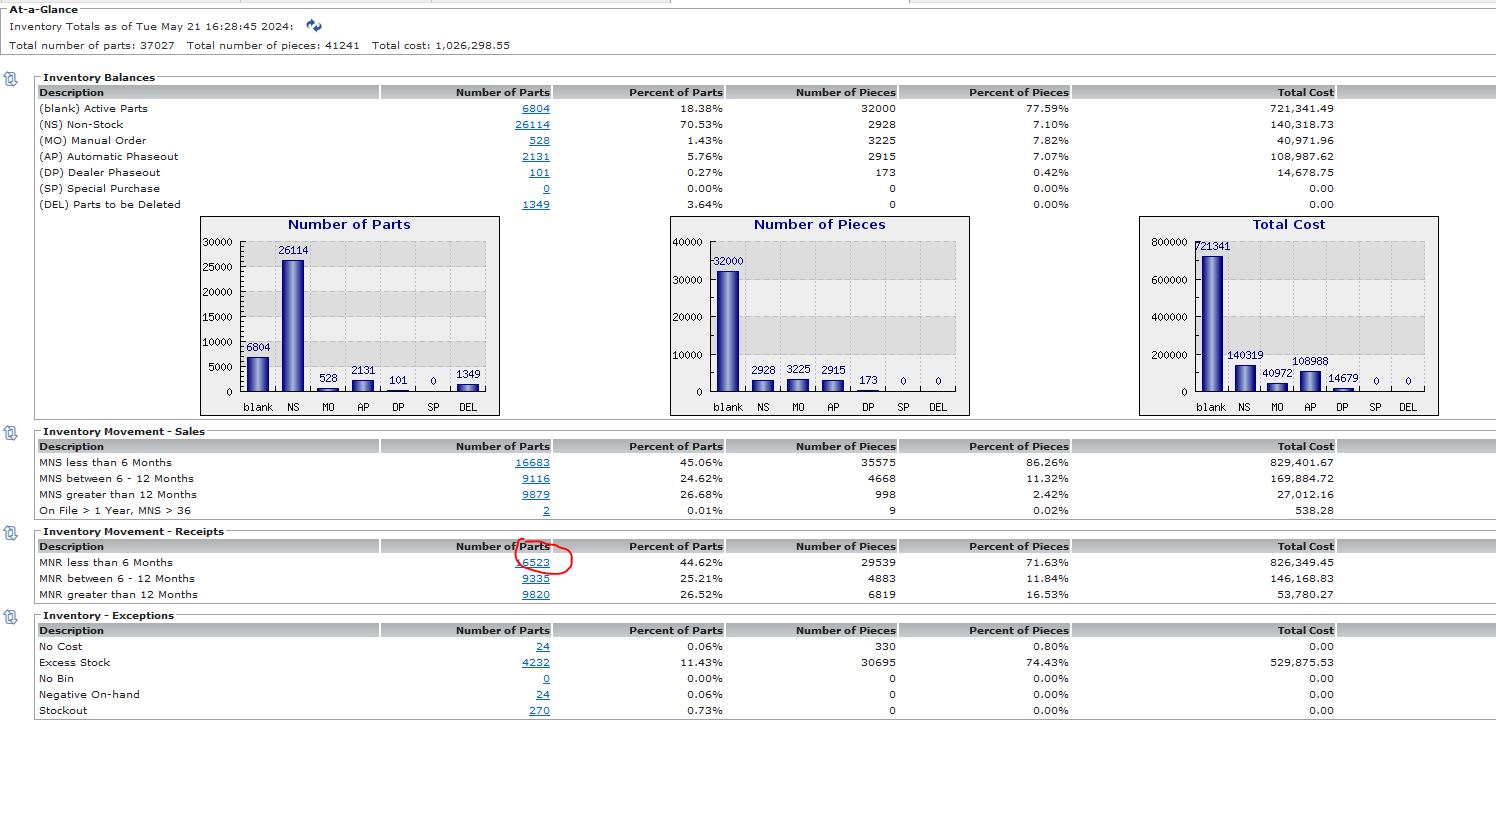The image size is (1496, 818).
Task: Open the 528 Manual Order parts link
Action: click(538, 140)
